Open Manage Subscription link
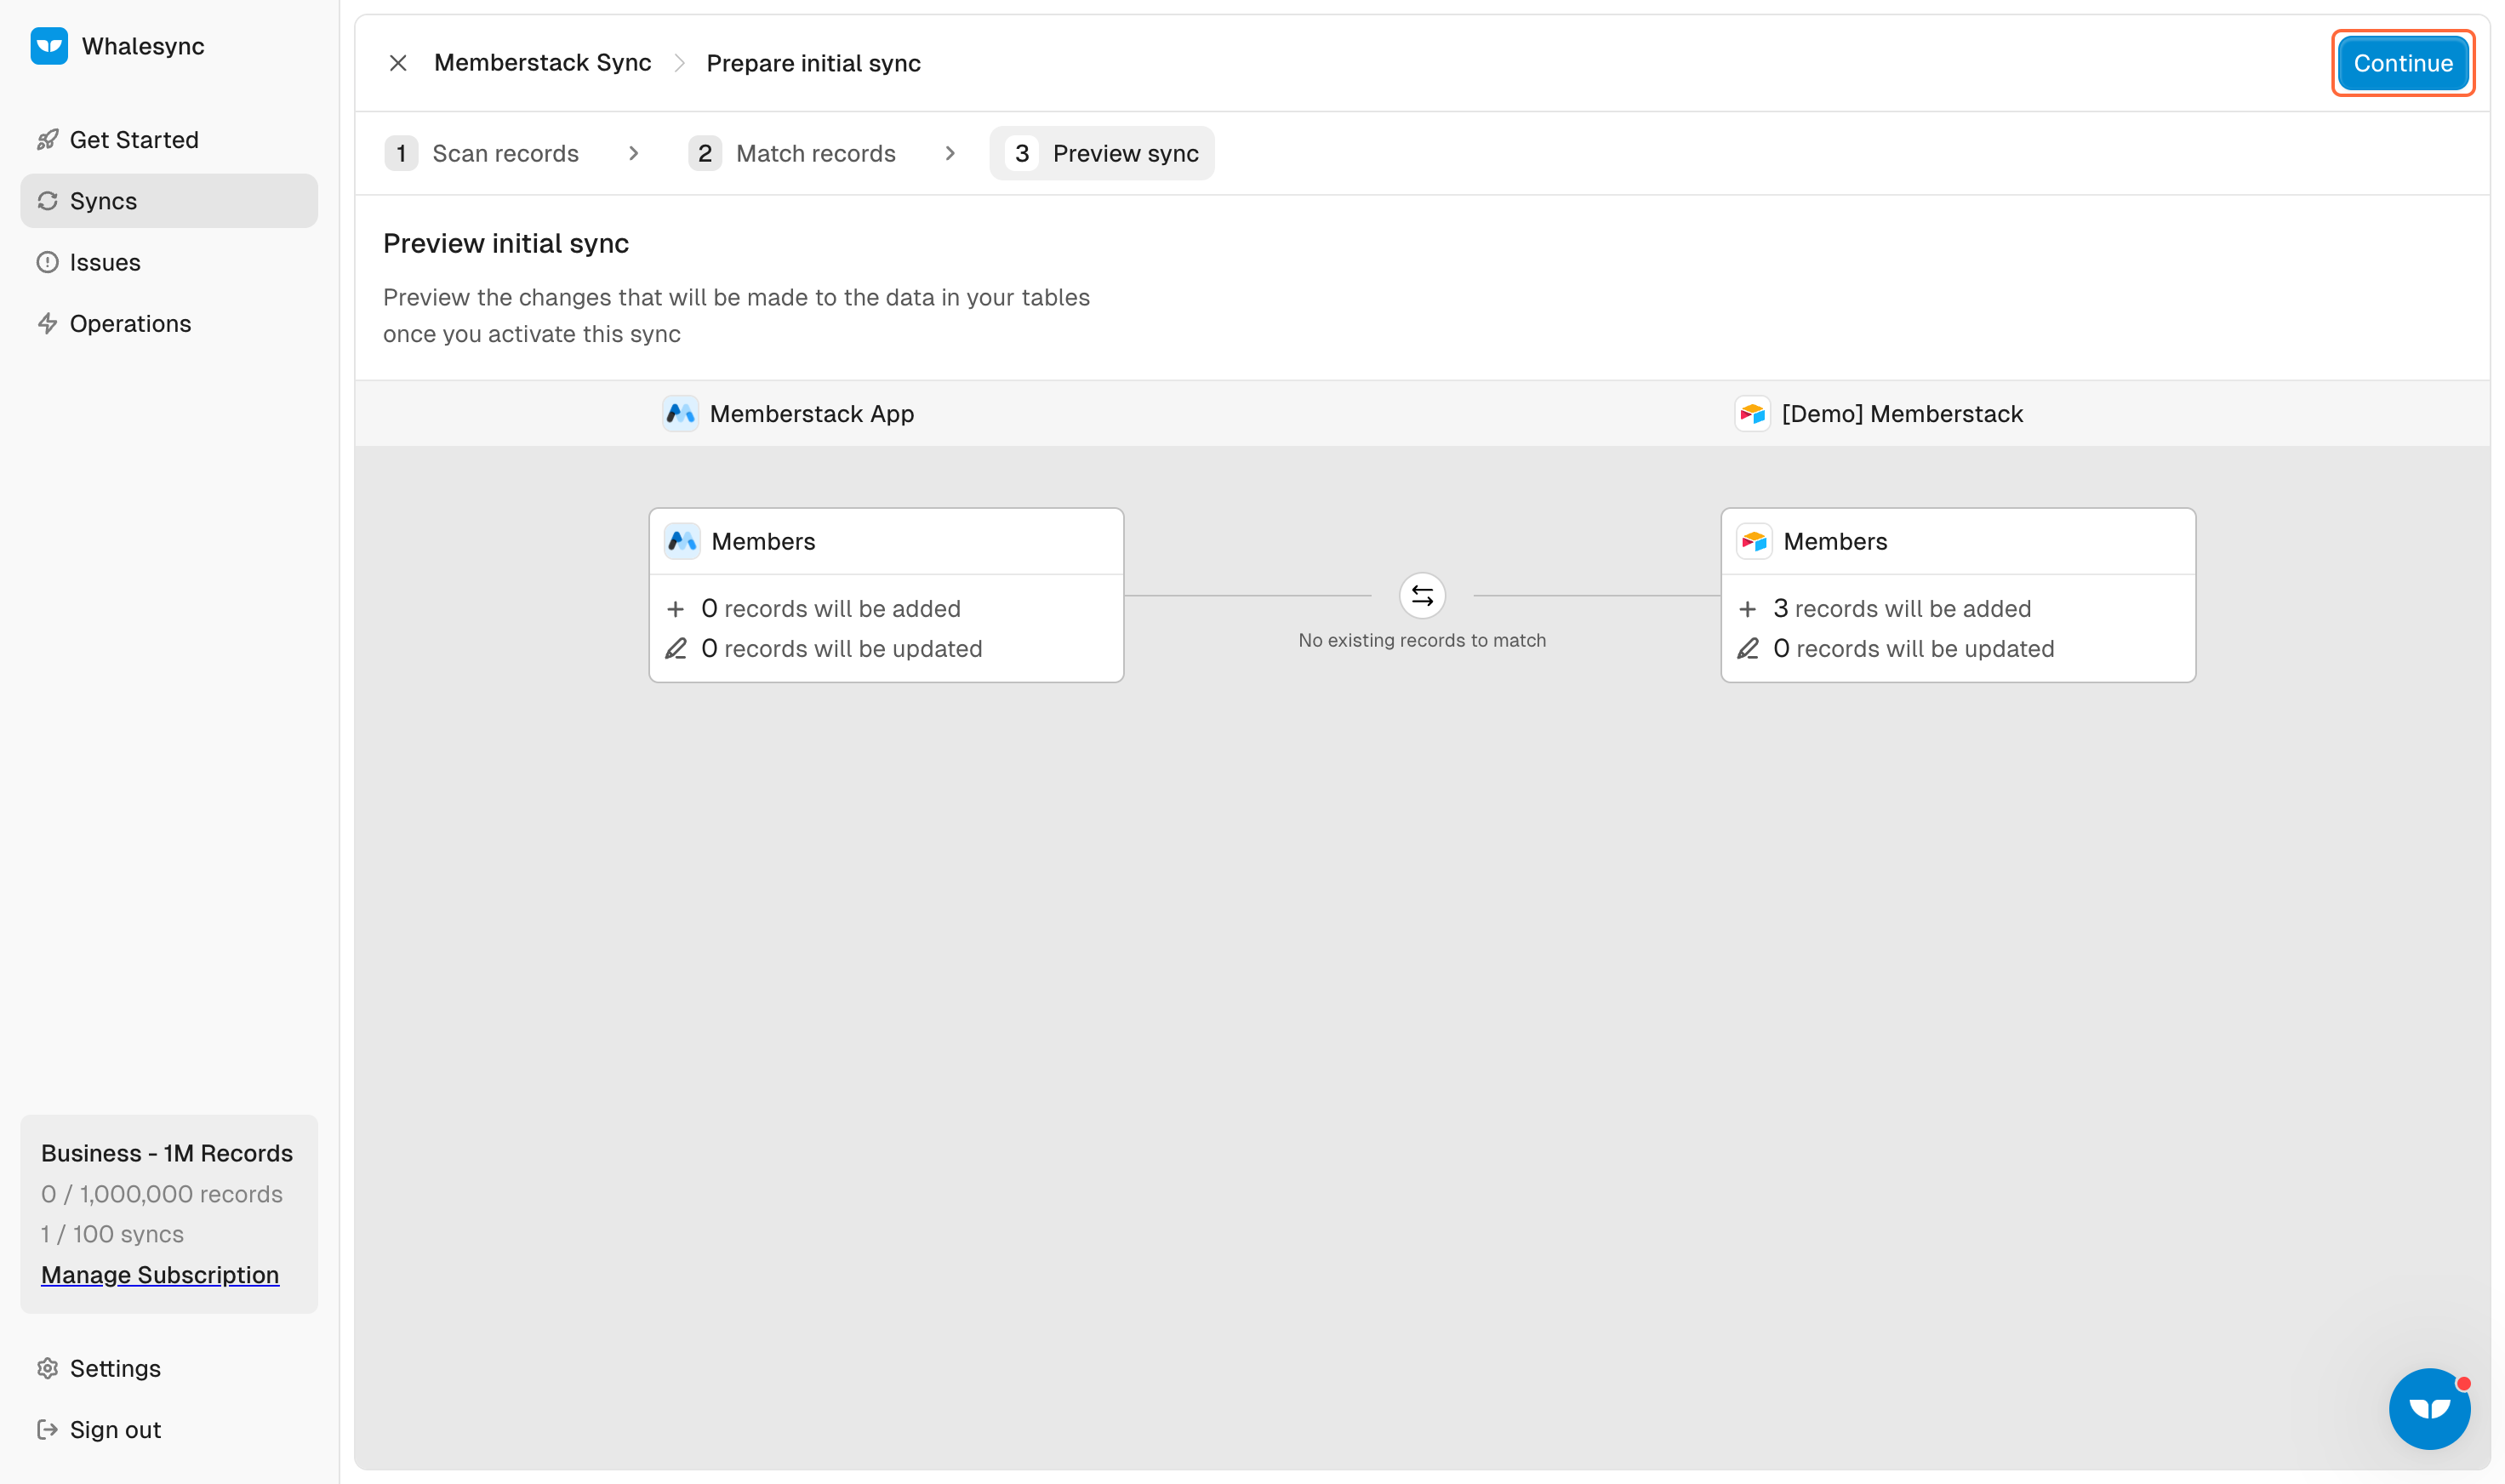Viewport: 2505px width, 1484px height. pos(160,1274)
